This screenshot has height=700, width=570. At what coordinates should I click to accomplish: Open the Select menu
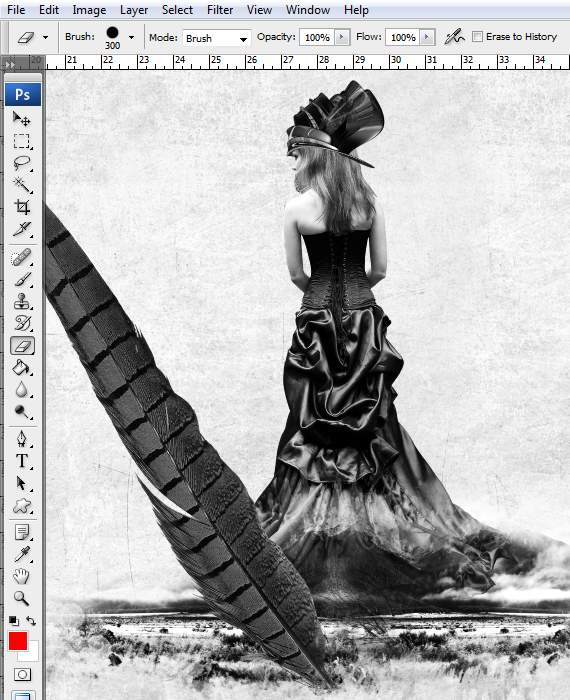pos(177,10)
